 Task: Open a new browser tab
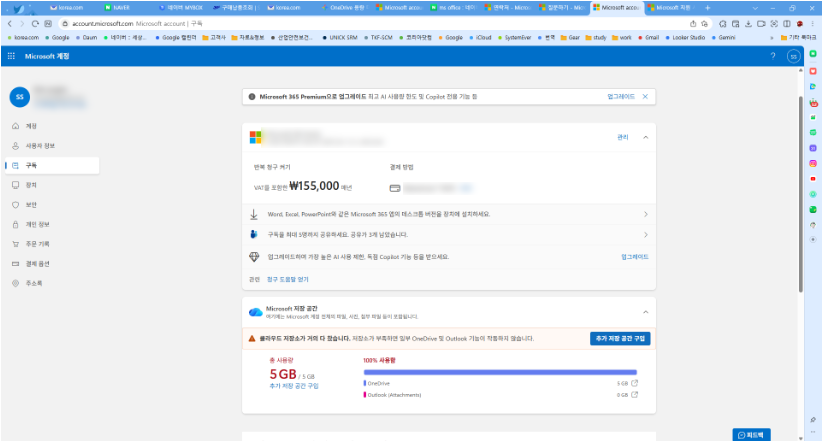click(x=708, y=8)
